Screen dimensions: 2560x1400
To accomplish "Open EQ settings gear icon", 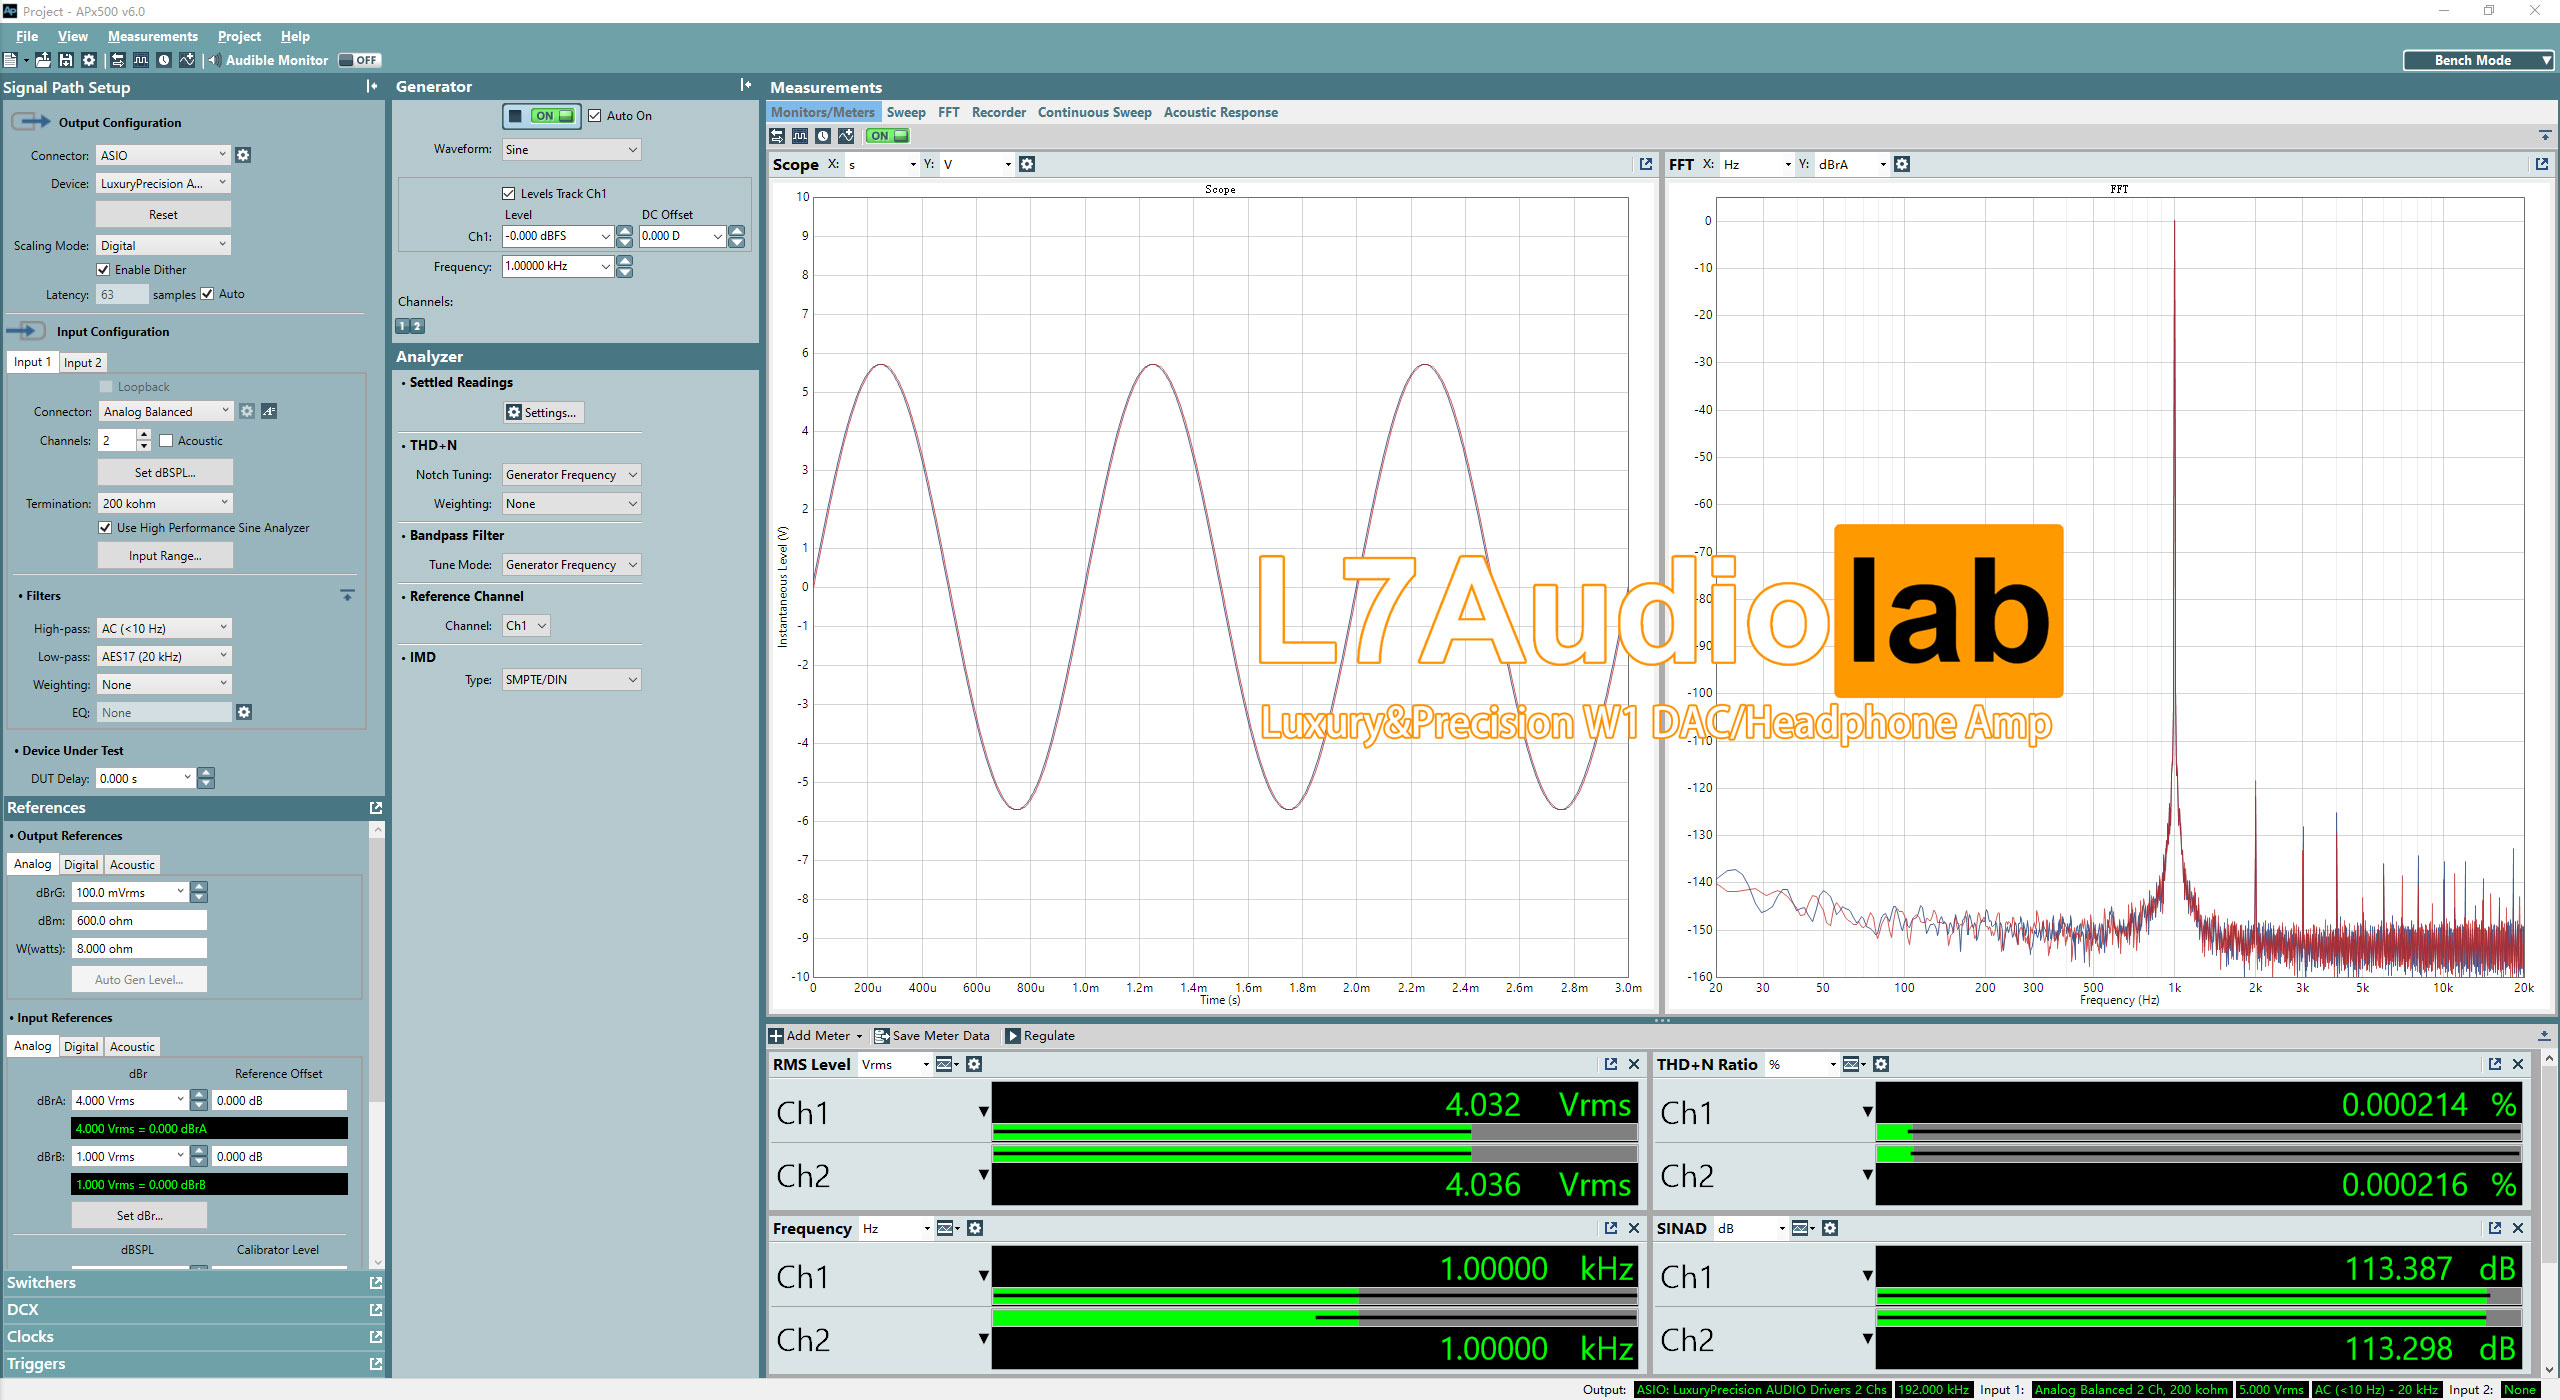I will point(244,712).
